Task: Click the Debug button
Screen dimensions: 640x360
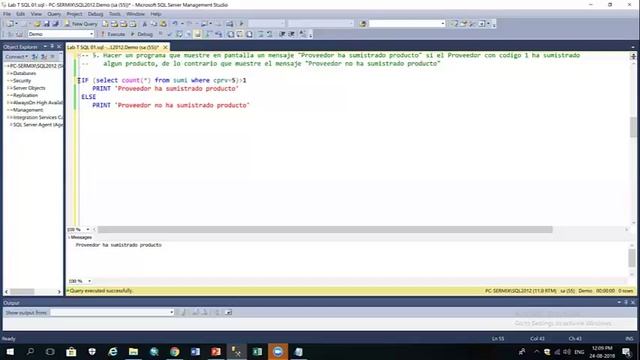Action: (x=141, y=34)
